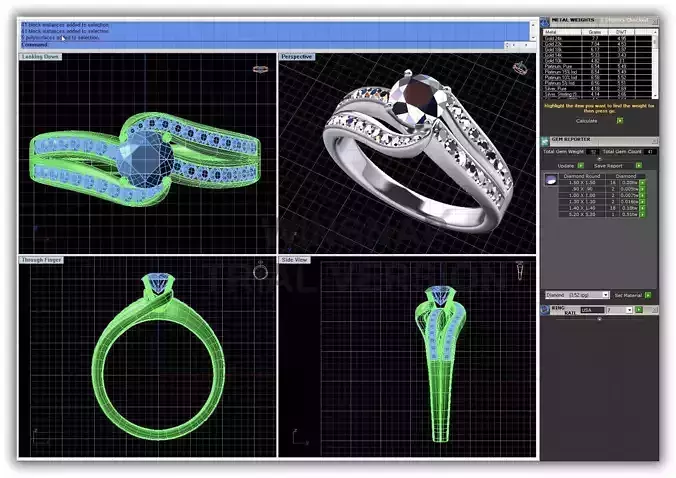Open the ring size 7 dropdown

click(x=629, y=310)
